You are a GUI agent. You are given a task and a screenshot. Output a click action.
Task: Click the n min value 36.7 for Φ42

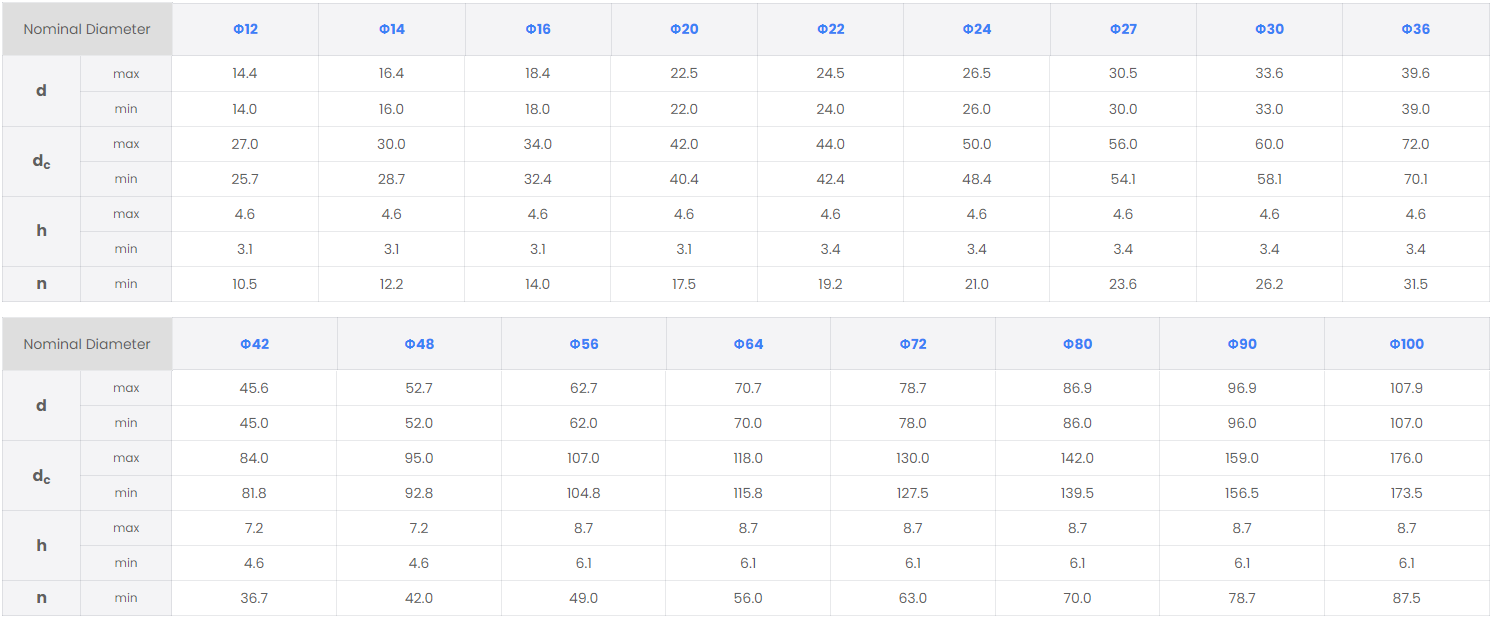pyautogui.click(x=254, y=599)
